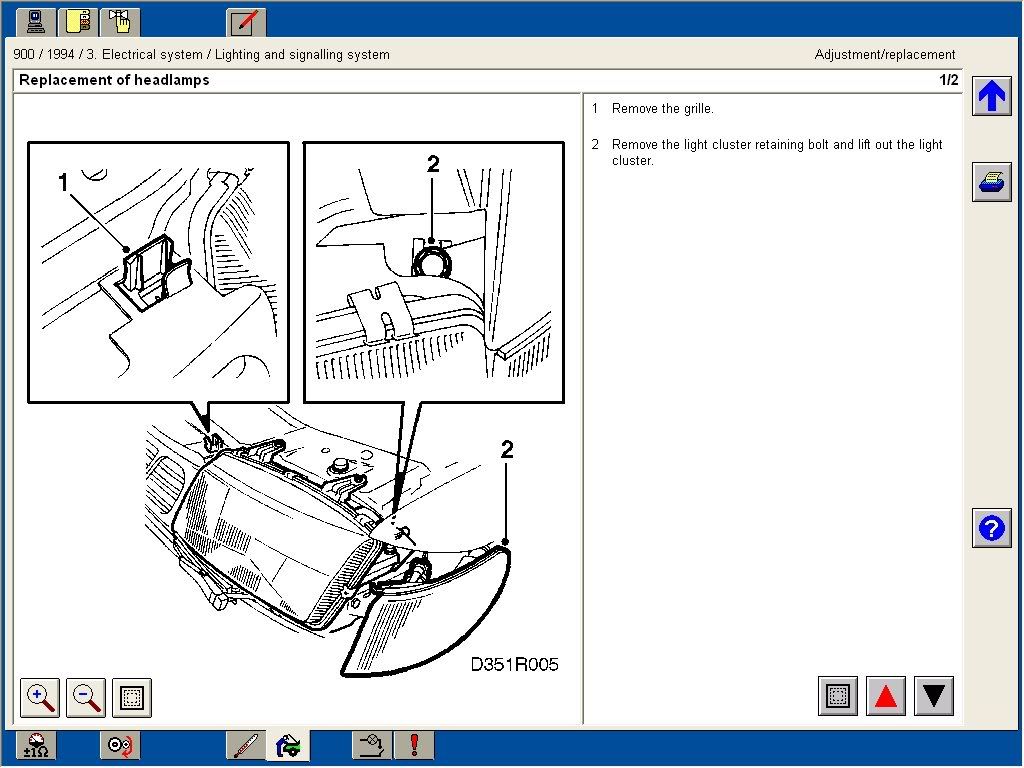Click the dotted selection square under the illustration

(131, 697)
